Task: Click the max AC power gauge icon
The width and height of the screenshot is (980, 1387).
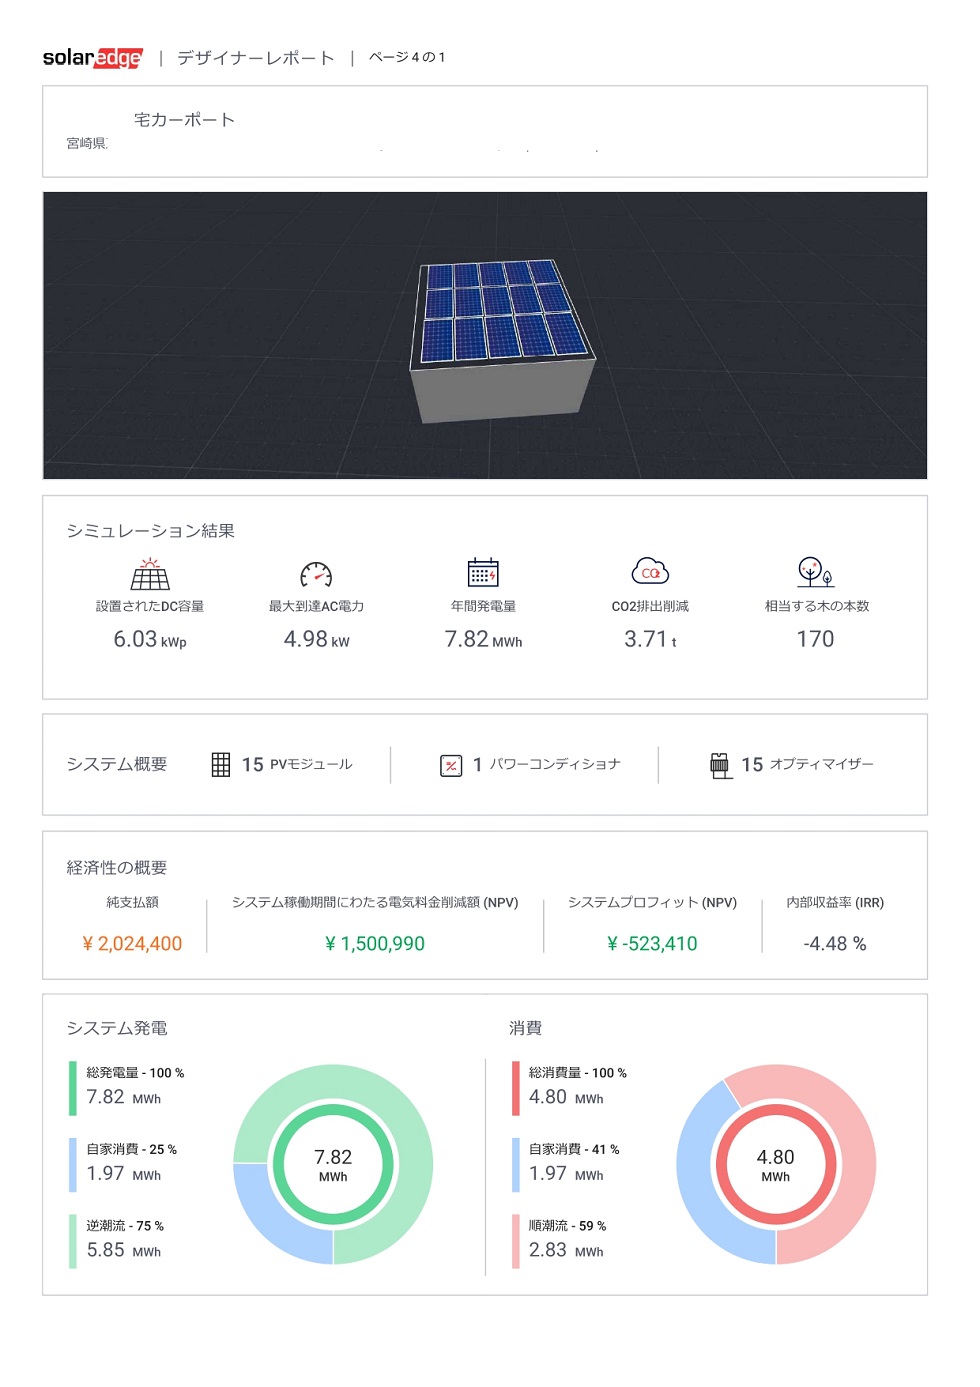Action: point(316,574)
